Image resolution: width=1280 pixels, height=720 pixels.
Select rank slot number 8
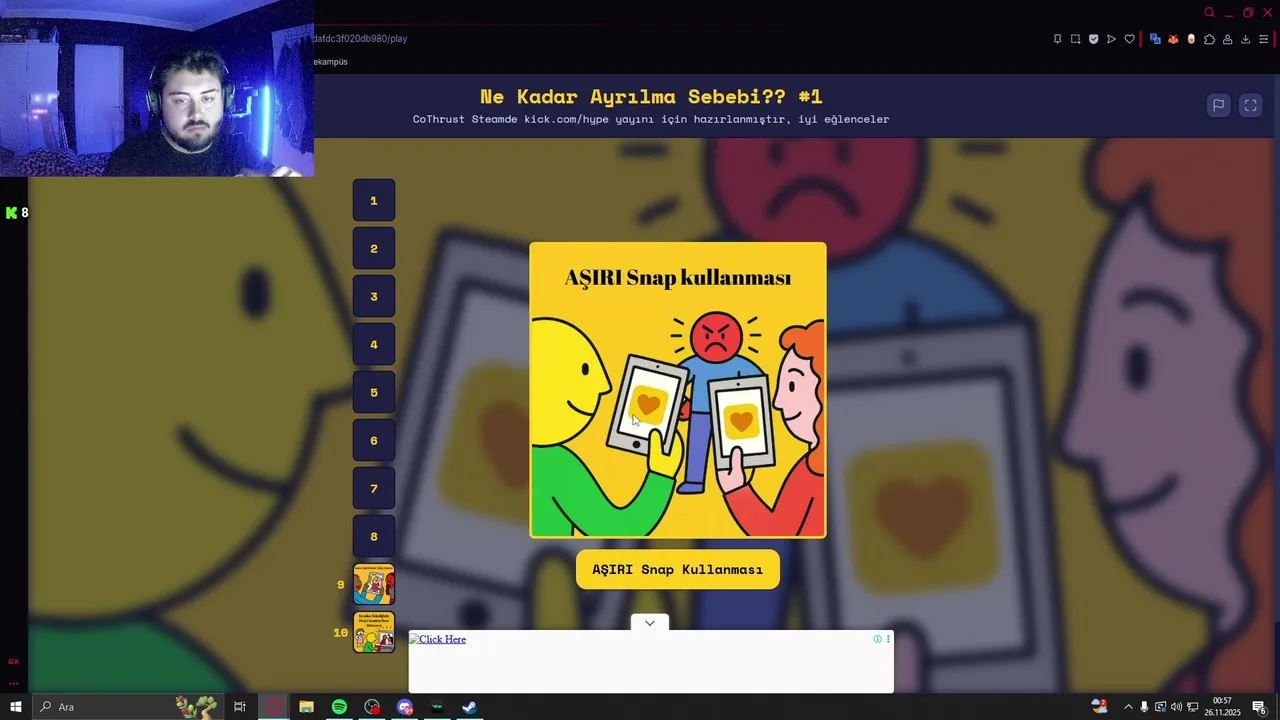[x=374, y=536]
